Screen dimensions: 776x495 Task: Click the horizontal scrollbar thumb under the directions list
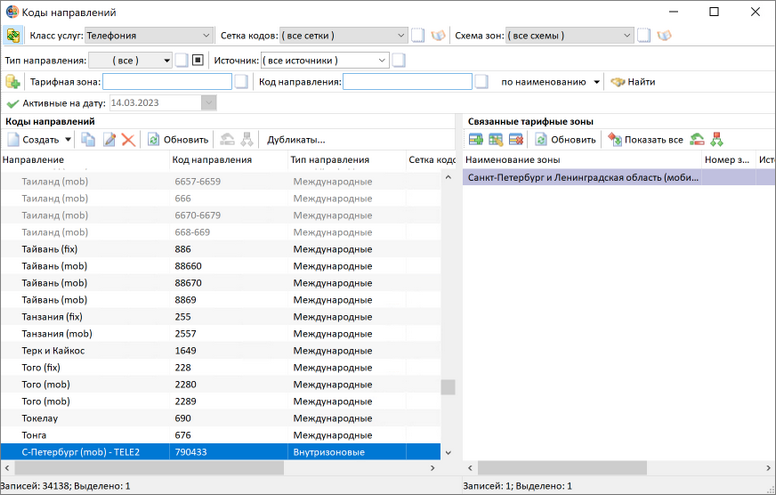click(x=149, y=468)
